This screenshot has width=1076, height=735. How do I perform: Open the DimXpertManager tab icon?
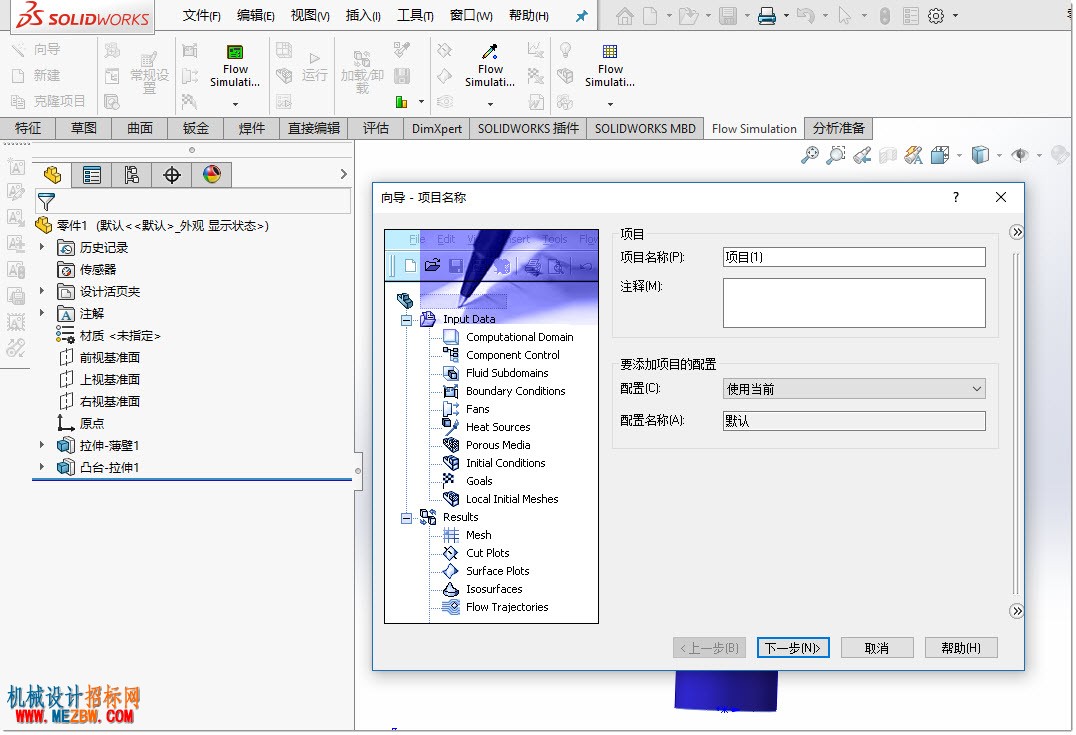coord(172,175)
